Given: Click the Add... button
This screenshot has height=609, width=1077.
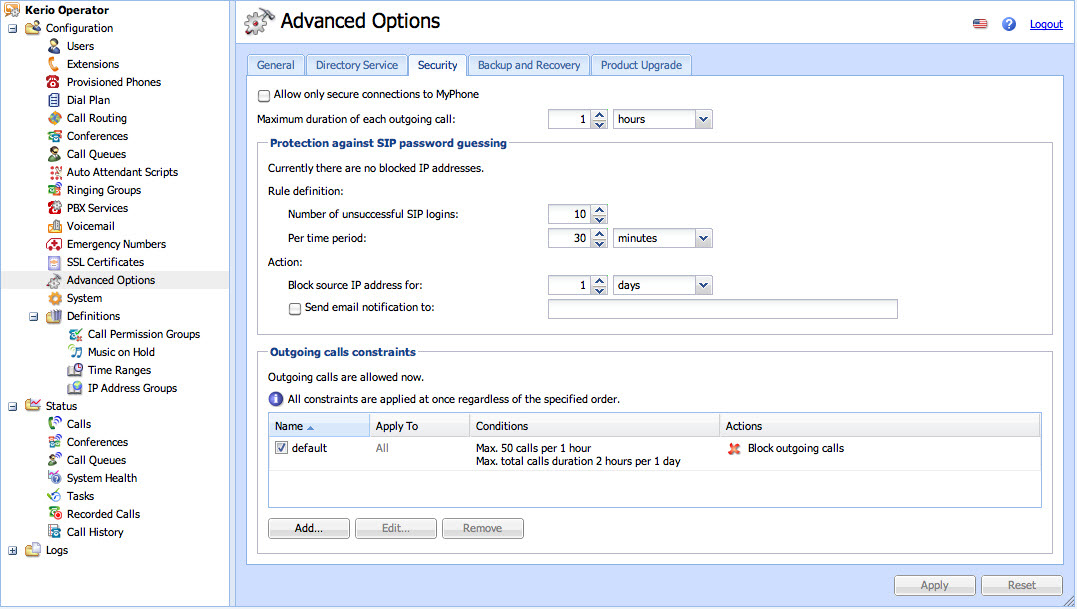Looking at the screenshot, I should tap(308, 528).
